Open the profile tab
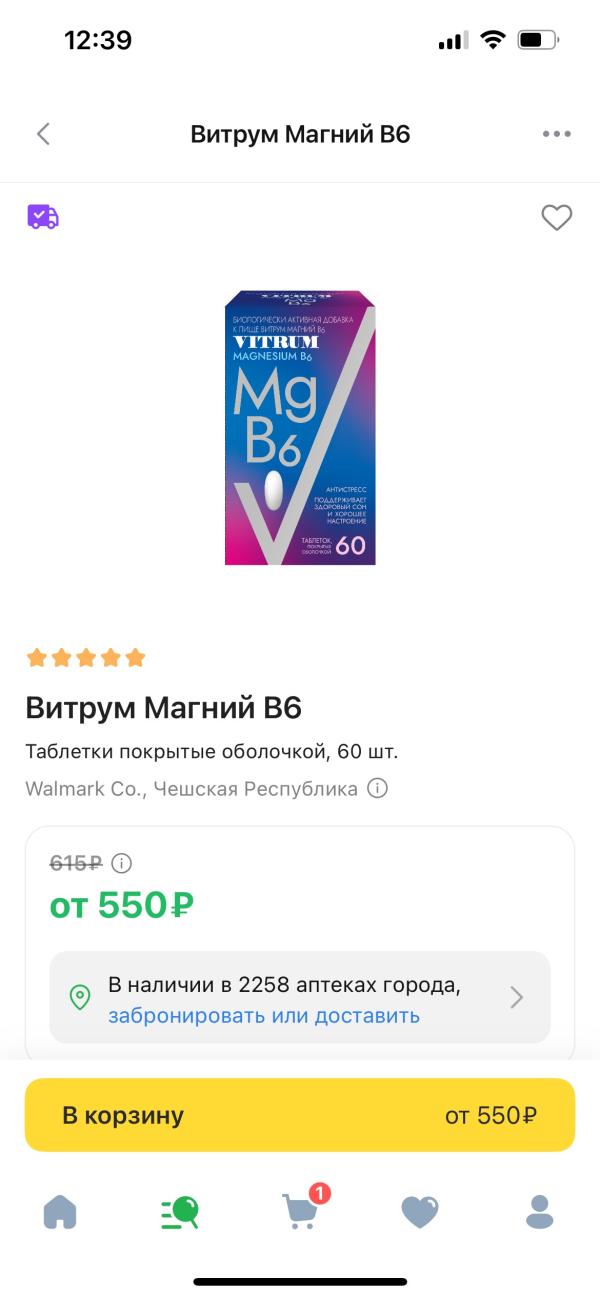The width and height of the screenshot is (600, 1297). [539, 1212]
